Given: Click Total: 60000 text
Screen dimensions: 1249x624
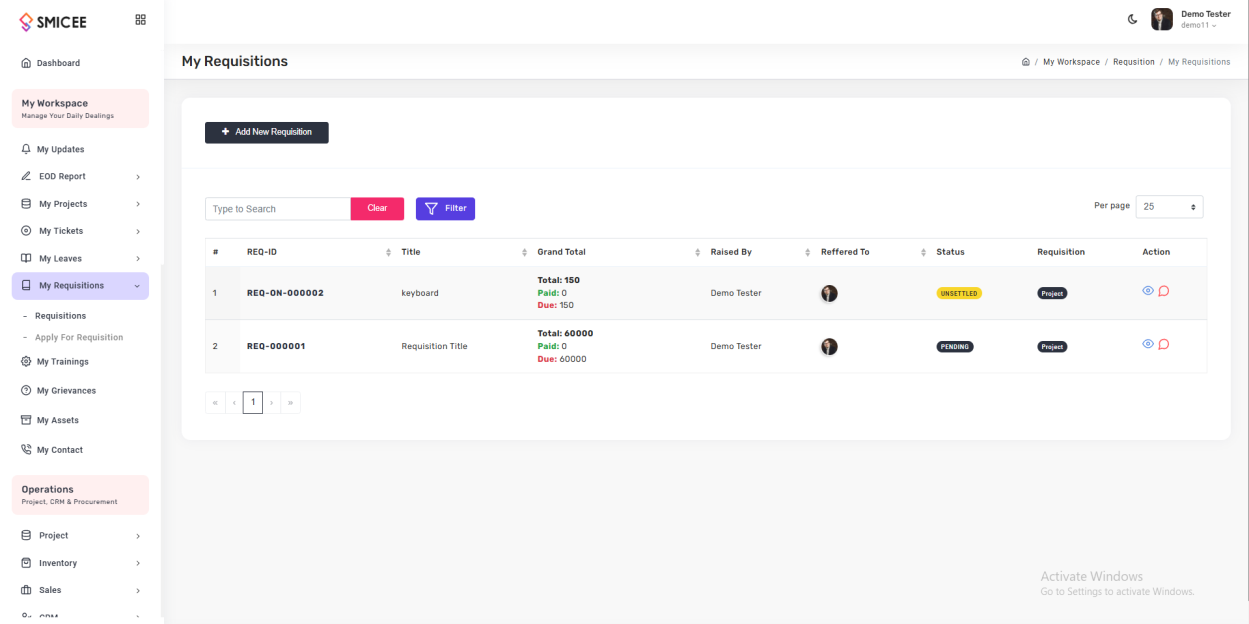Looking at the screenshot, I should tap(566, 333).
